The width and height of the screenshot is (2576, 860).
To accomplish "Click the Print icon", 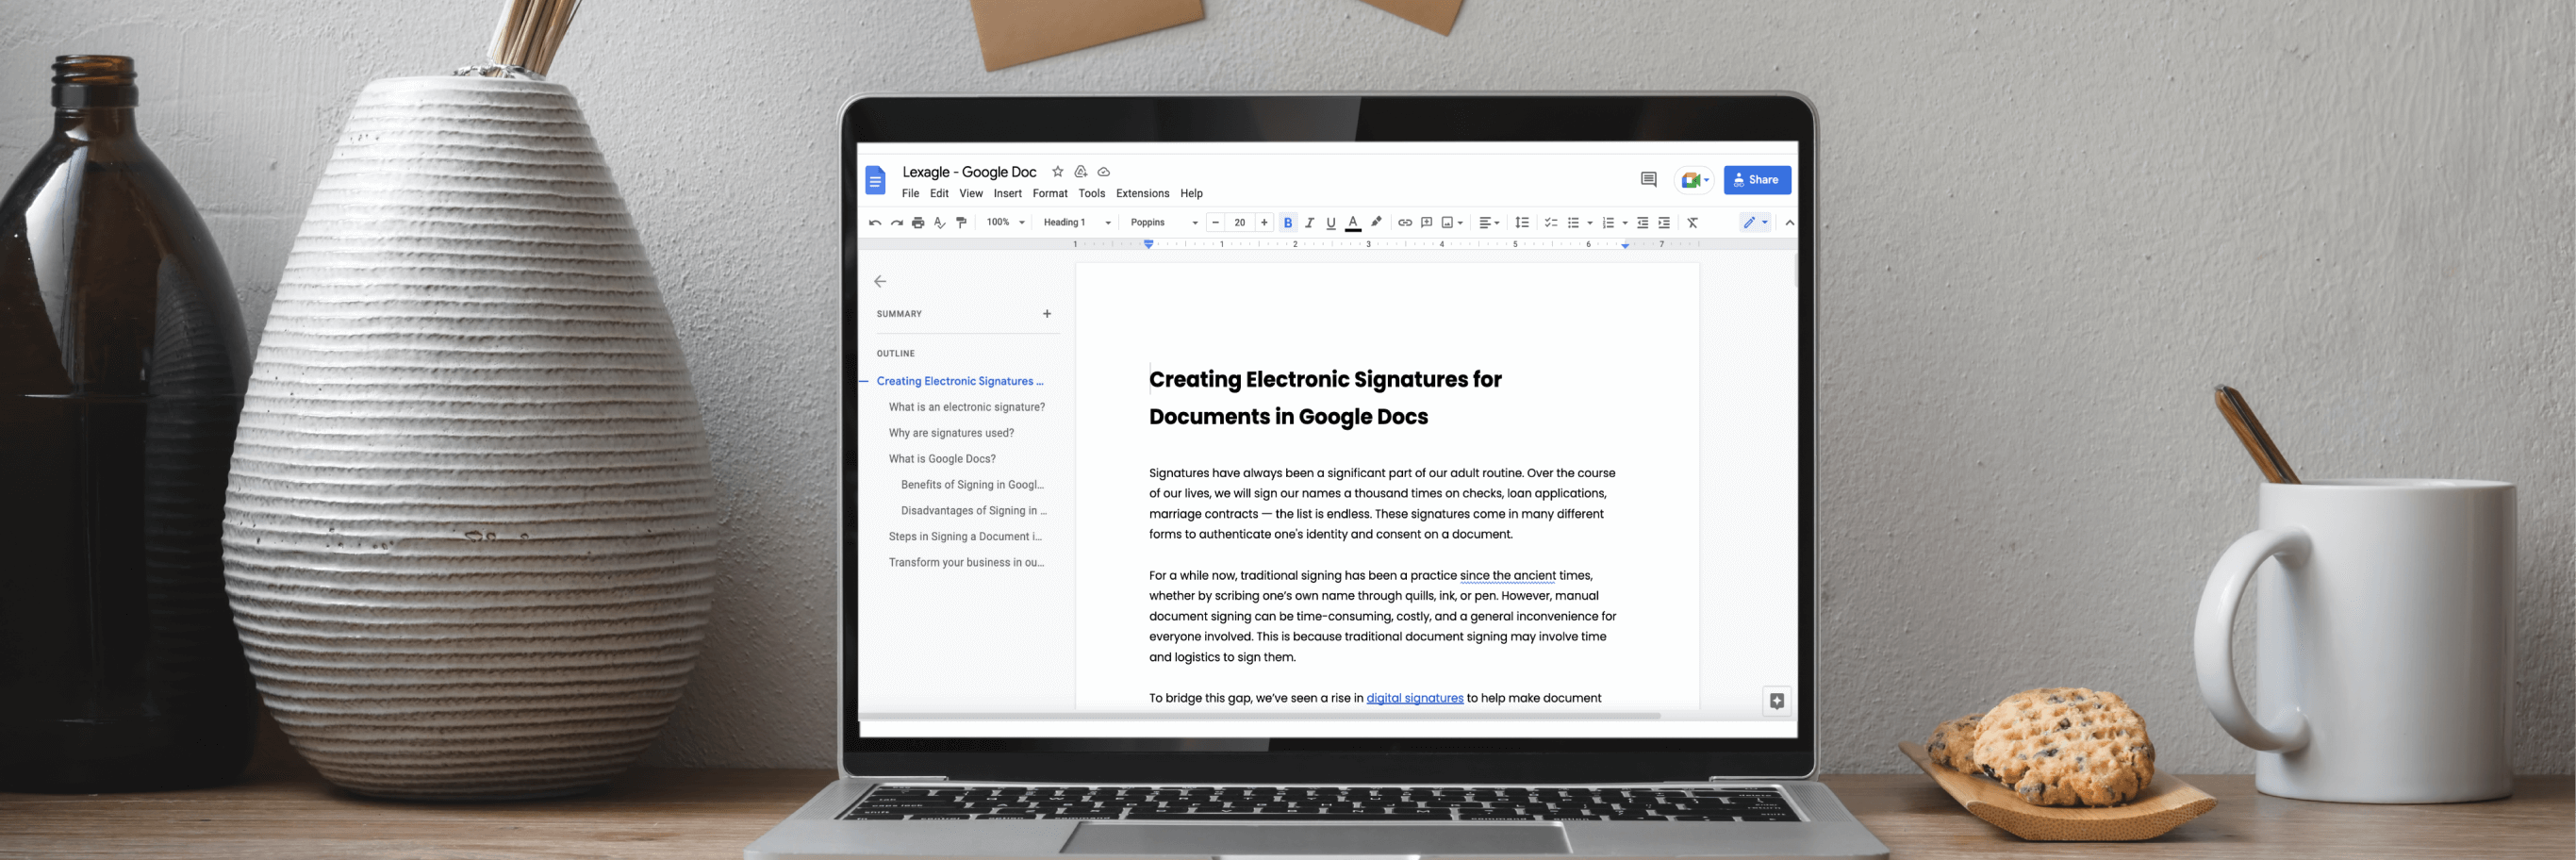I will 917,222.
